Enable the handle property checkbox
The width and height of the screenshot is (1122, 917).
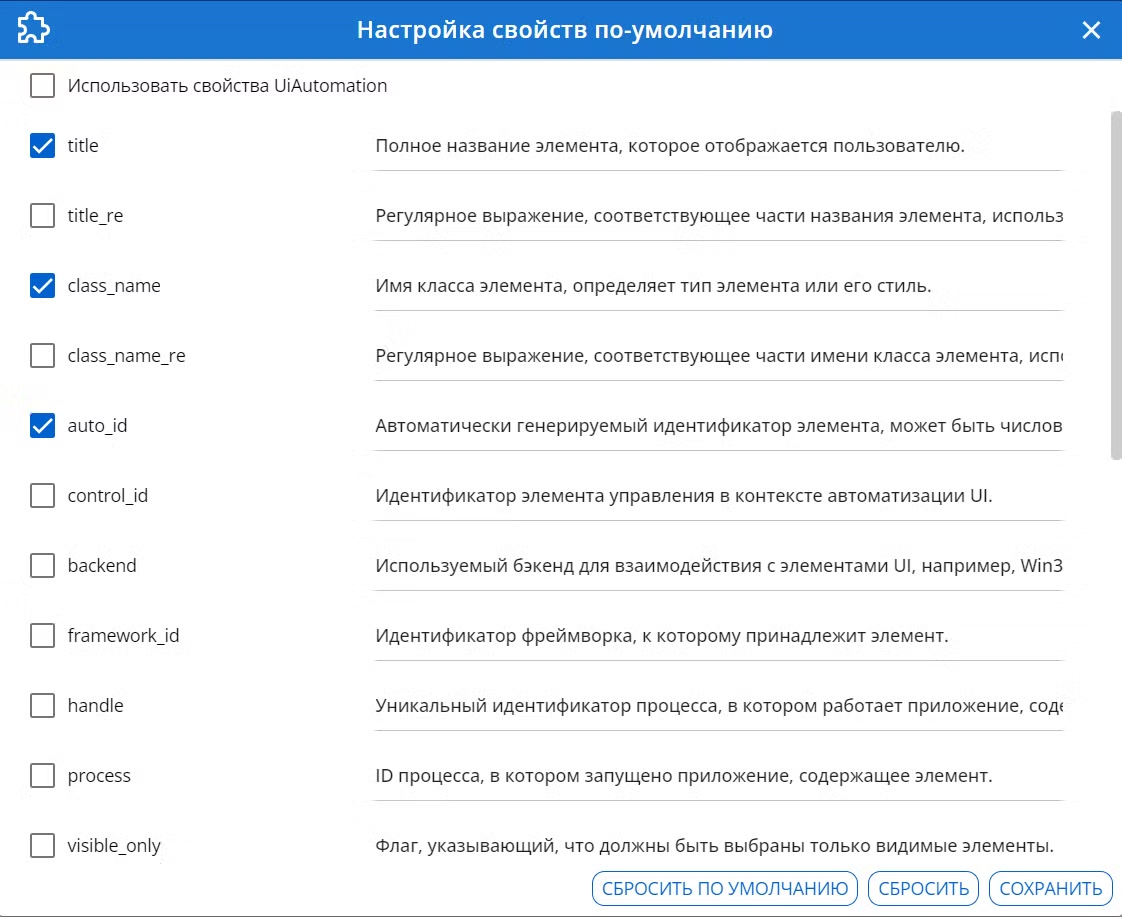click(42, 705)
